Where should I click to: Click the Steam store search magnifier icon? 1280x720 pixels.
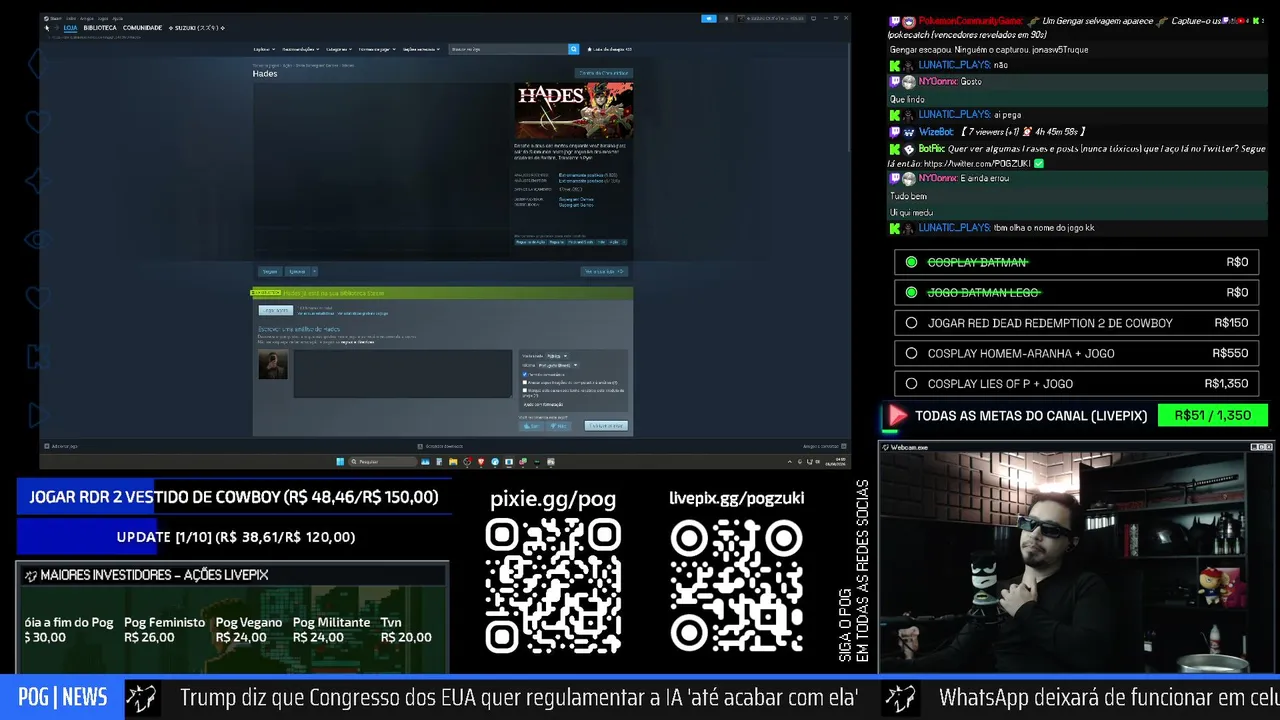click(x=573, y=49)
